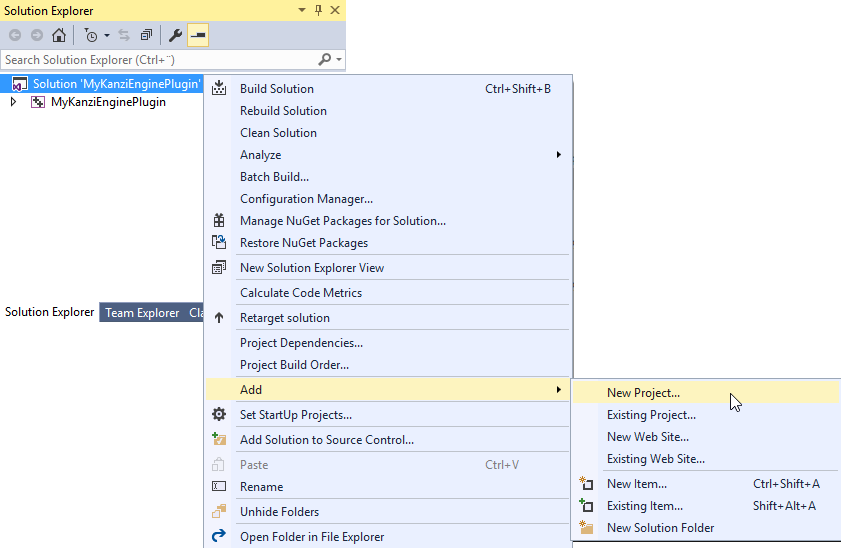Click the Pending Changes Filter clock icon
The width and height of the screenshot is (841, 548).
[x=90, y=35]
